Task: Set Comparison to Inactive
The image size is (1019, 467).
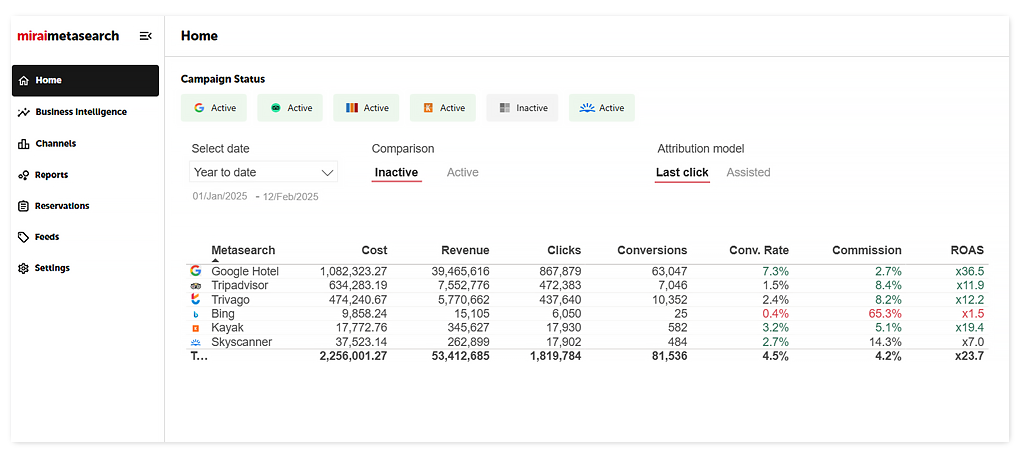Action: pos(396,173)
